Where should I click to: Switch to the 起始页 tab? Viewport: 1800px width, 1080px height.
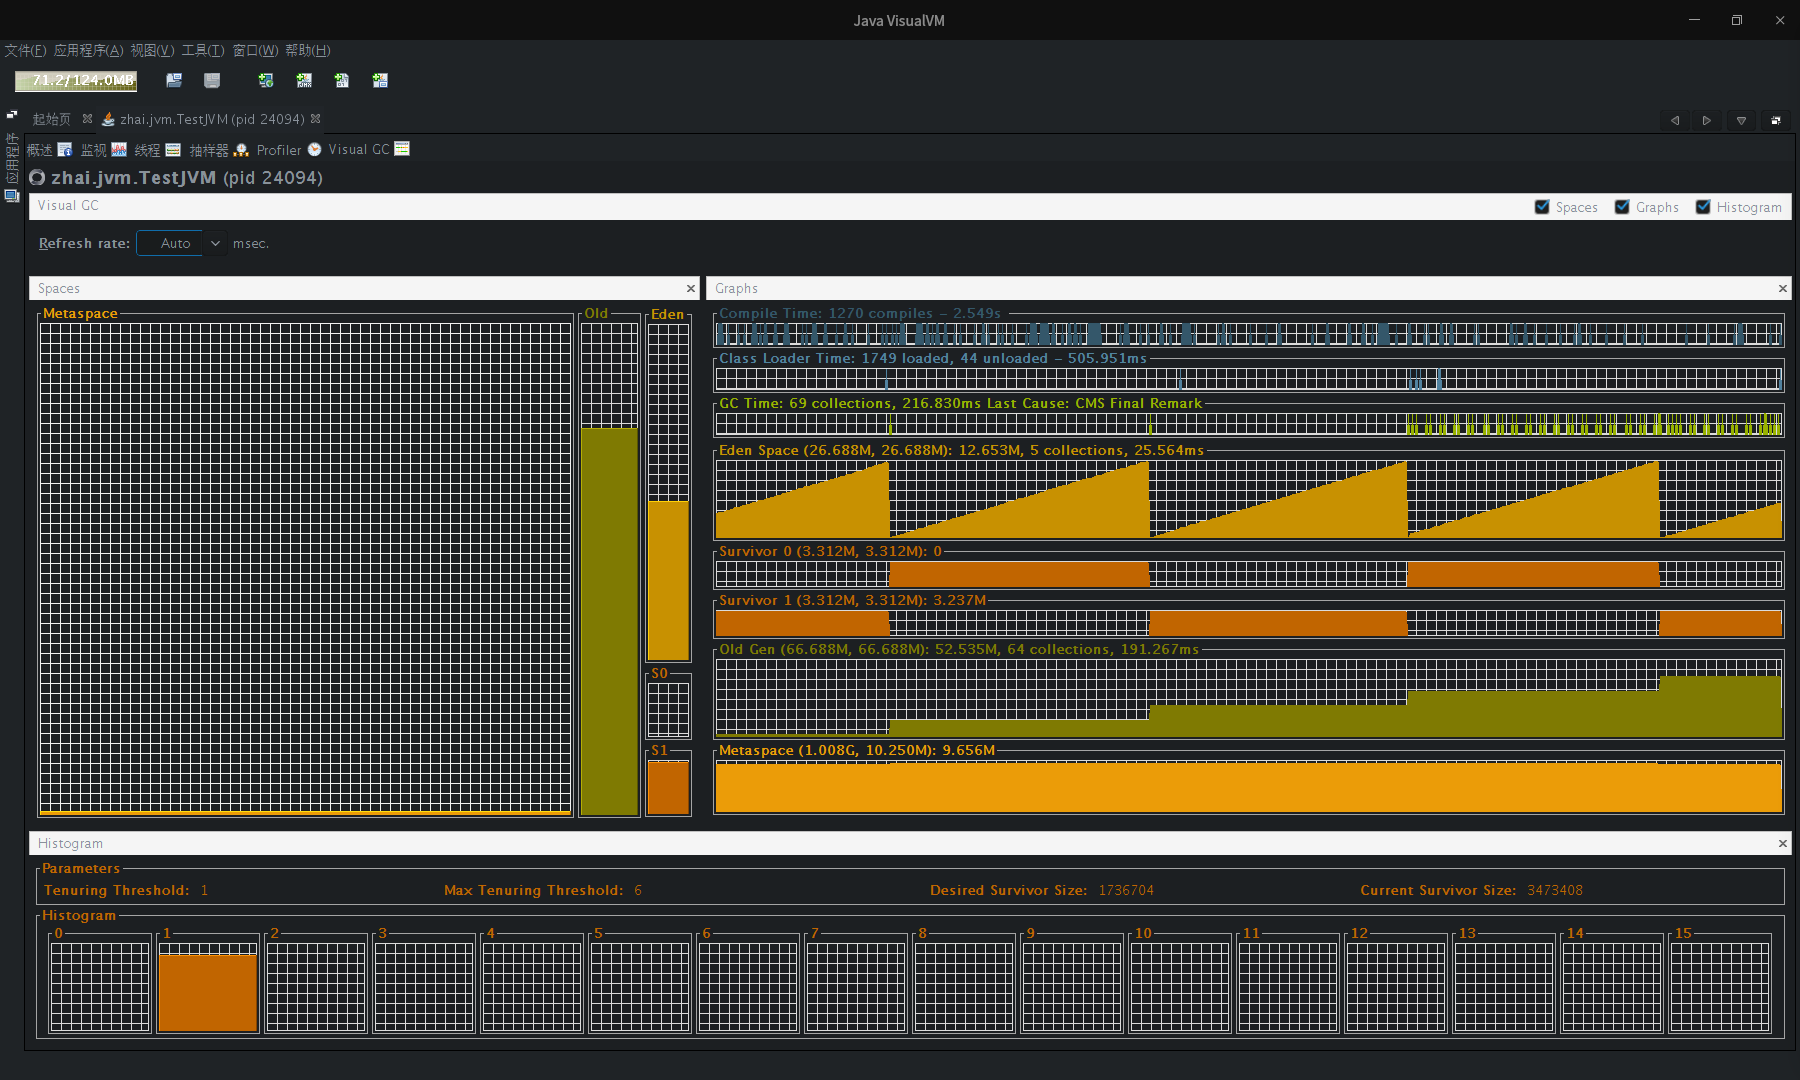pyautogui.click(x=51, y=119)
